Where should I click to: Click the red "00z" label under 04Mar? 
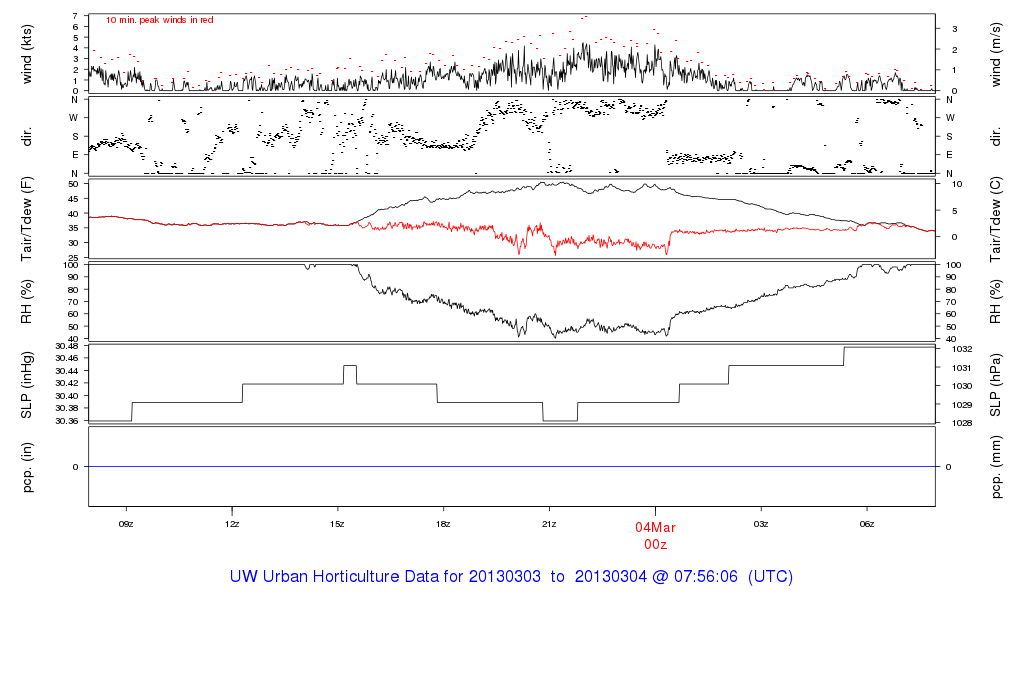coord(656,545)
